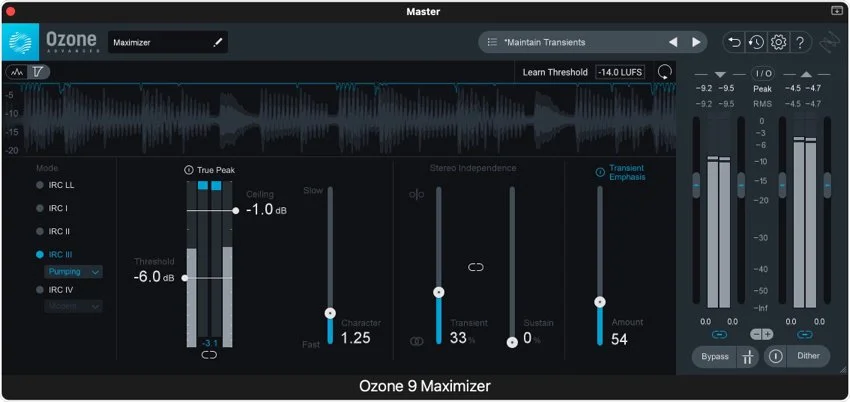Click the input meter down triangle
The width and height of the screenshot is (850, 402).
point(720,74)
